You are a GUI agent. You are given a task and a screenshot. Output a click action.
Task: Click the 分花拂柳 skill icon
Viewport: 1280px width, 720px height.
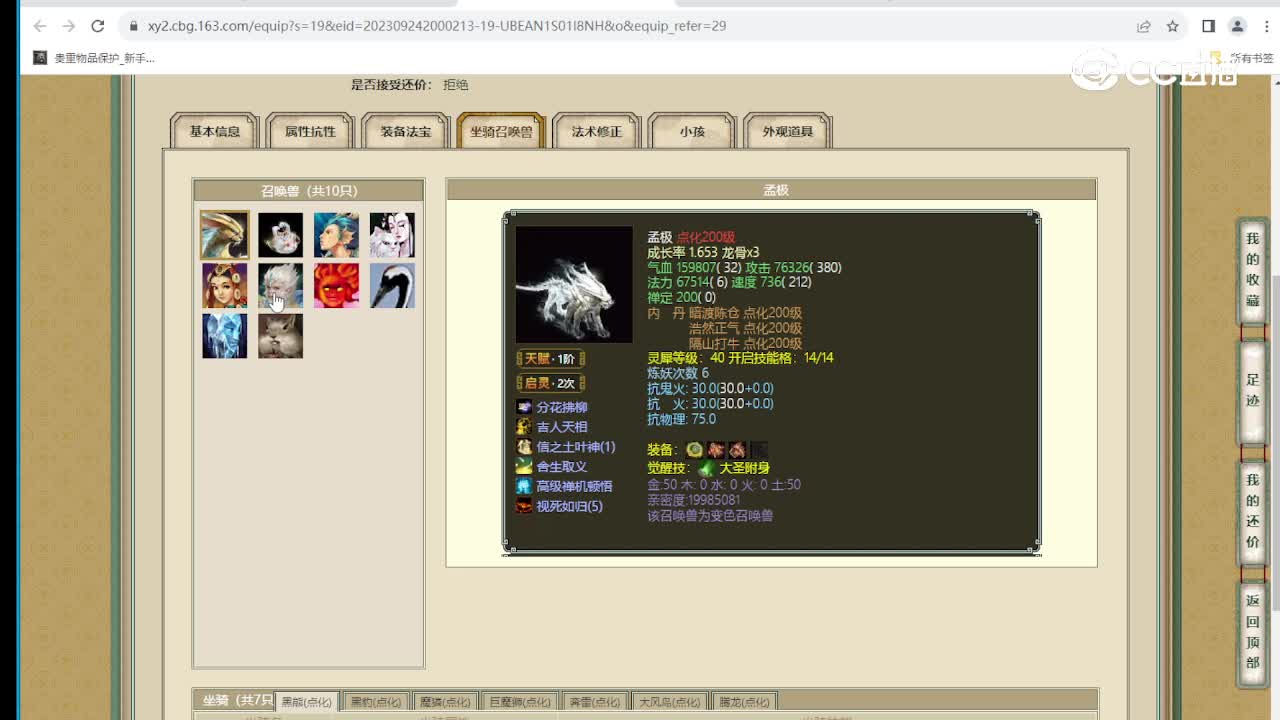click(524, 407)
